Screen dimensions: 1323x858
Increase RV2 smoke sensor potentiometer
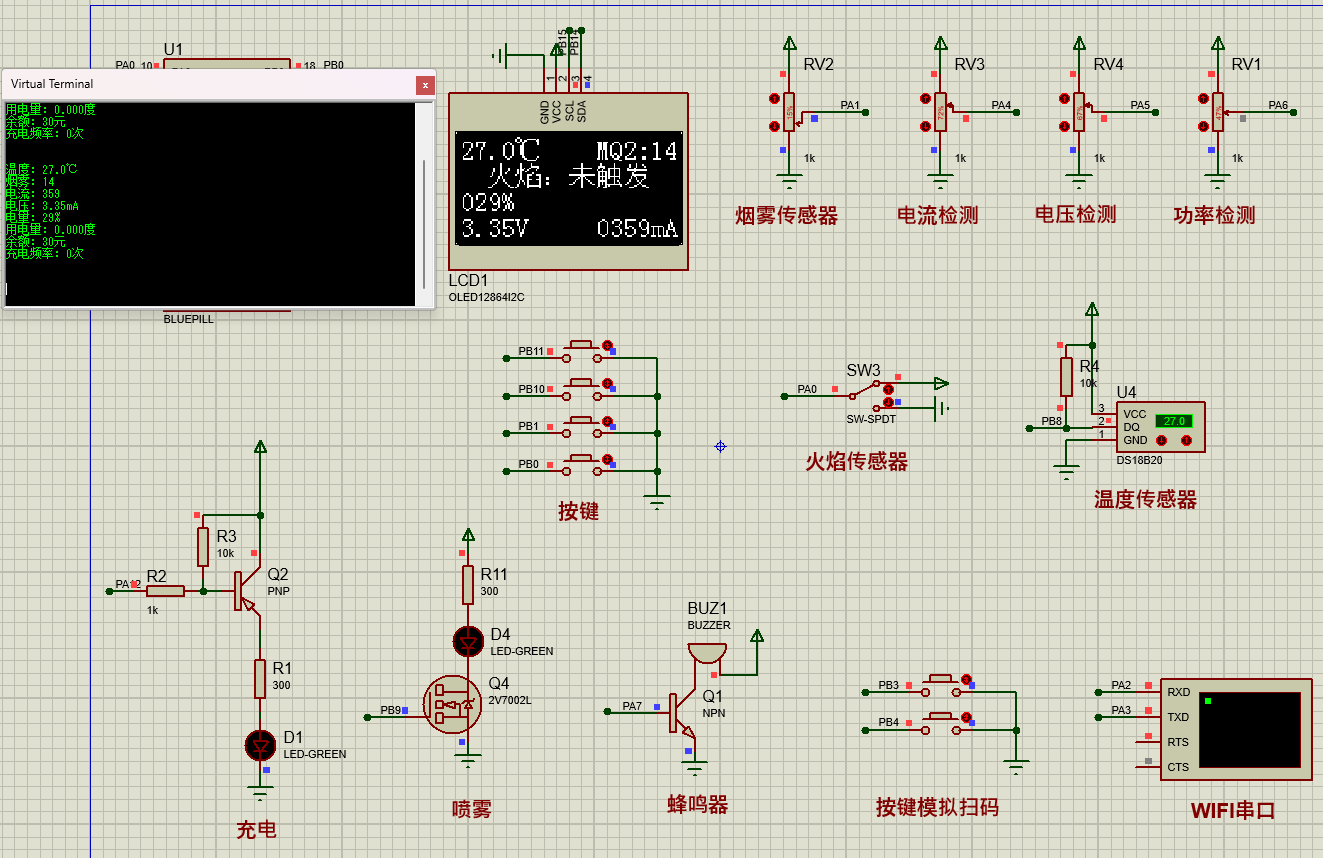[775, 98]
